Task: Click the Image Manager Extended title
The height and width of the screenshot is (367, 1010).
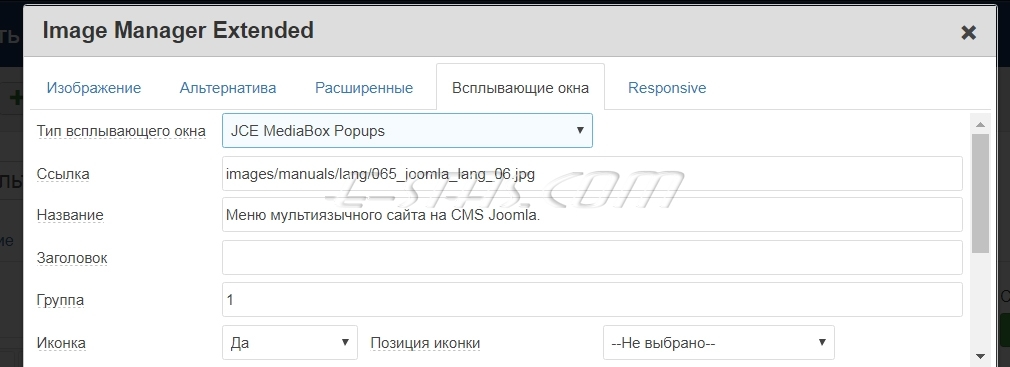Action: [178, 30]
